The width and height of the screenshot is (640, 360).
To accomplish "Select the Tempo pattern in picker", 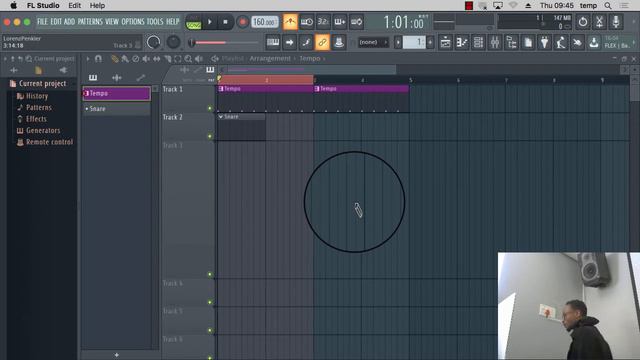I will coord(116,93).
